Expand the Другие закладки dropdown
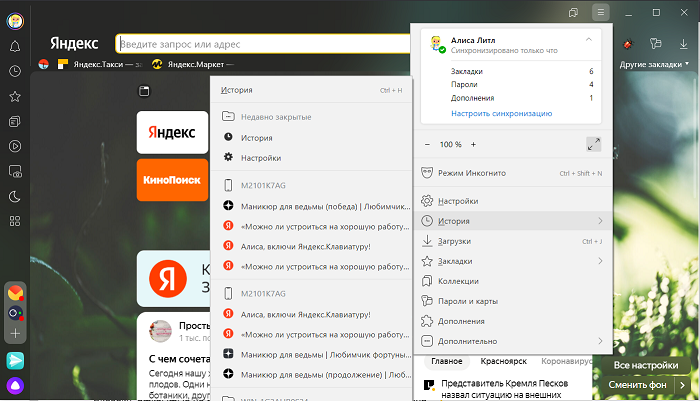The image size is (700, 401). pyautogui.click(x=654, y=64)
